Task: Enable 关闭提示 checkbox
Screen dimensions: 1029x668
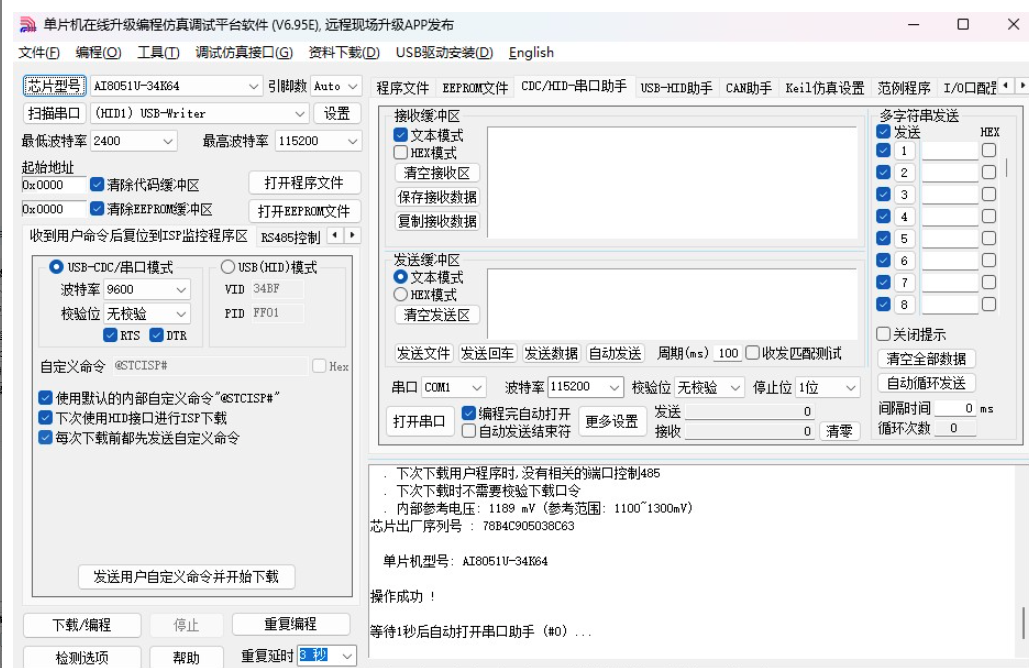Action: coord(883,334)
